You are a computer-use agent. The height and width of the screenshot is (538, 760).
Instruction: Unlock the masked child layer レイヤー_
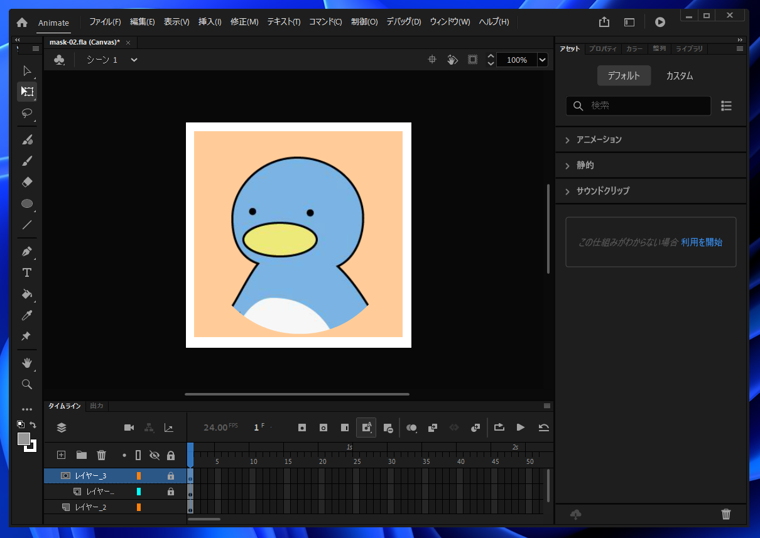coord(171,491)
